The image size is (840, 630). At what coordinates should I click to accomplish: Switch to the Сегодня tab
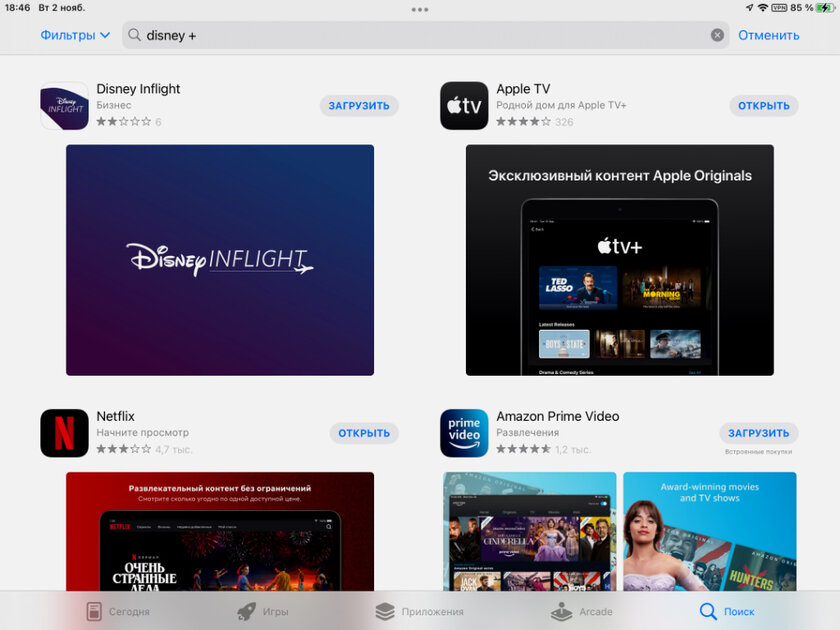point(118,611)
